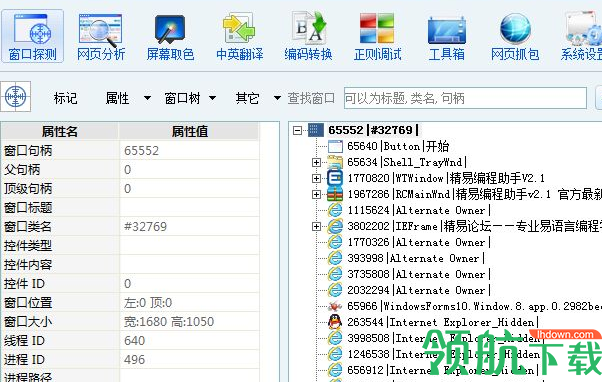Click the folder icon beside 65634 Shell_TrayWnd
Image resolution: width=602 pixels, height=382 pixels.
(x=335, y=162)
